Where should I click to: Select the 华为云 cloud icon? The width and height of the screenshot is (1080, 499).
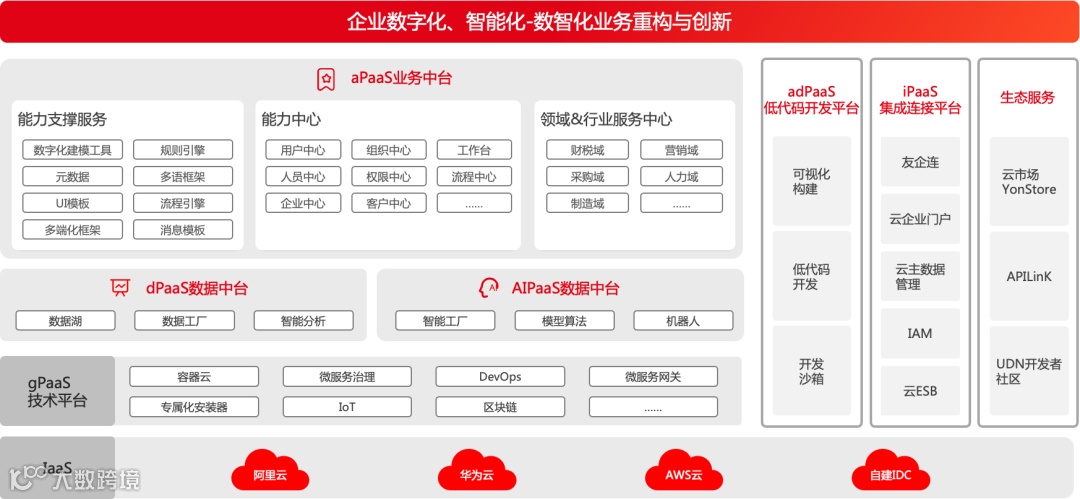477,471
